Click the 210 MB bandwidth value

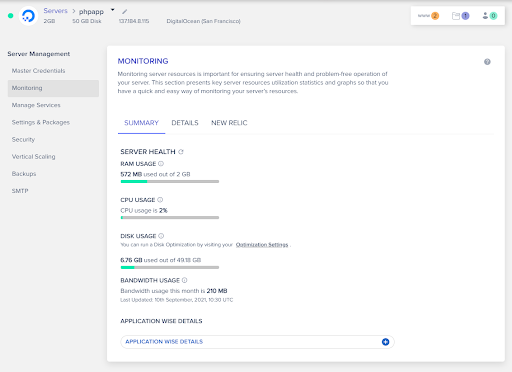tap(217, 291)
